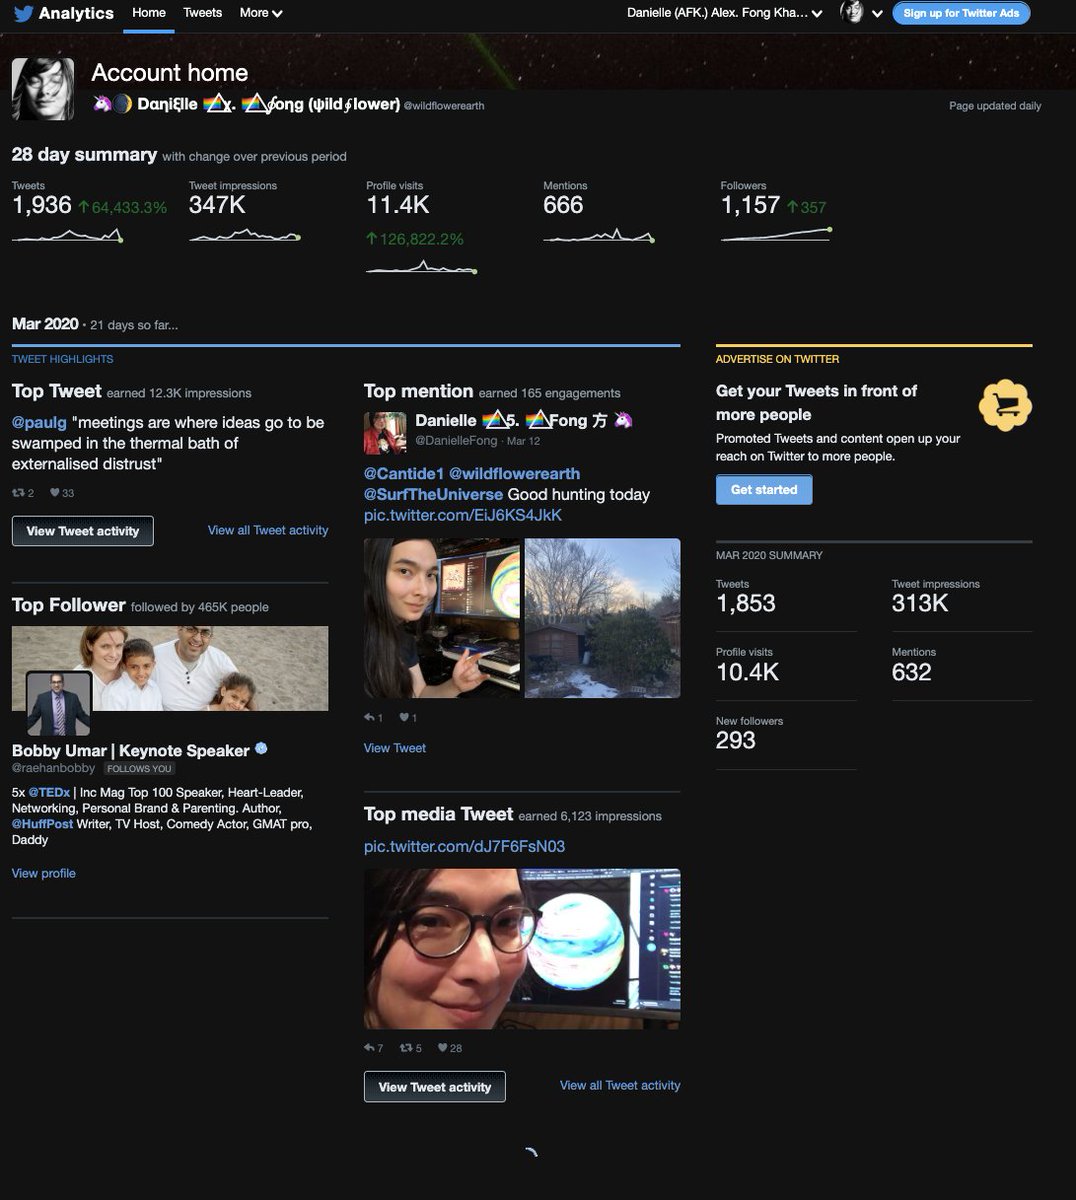Click the @TEDx link in bio

(49, 792)
